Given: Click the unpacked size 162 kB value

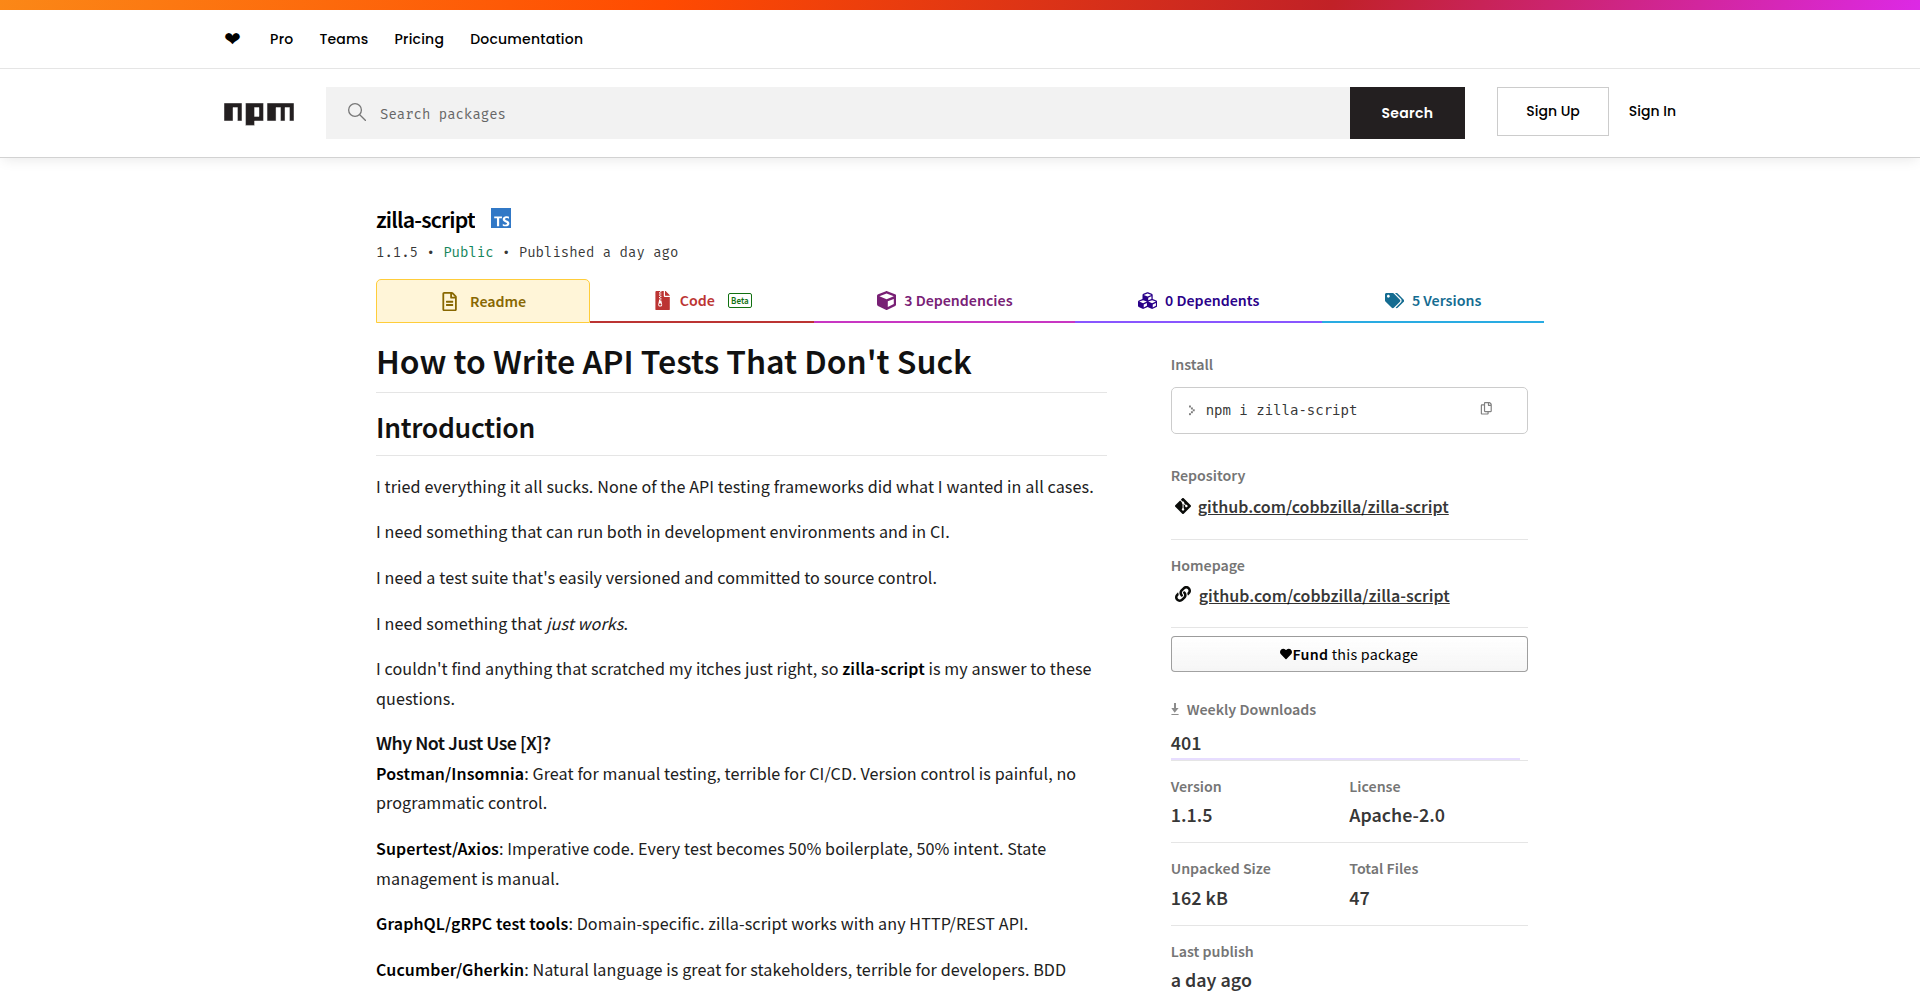Looking at the screenshot, I should (1199, 898).
